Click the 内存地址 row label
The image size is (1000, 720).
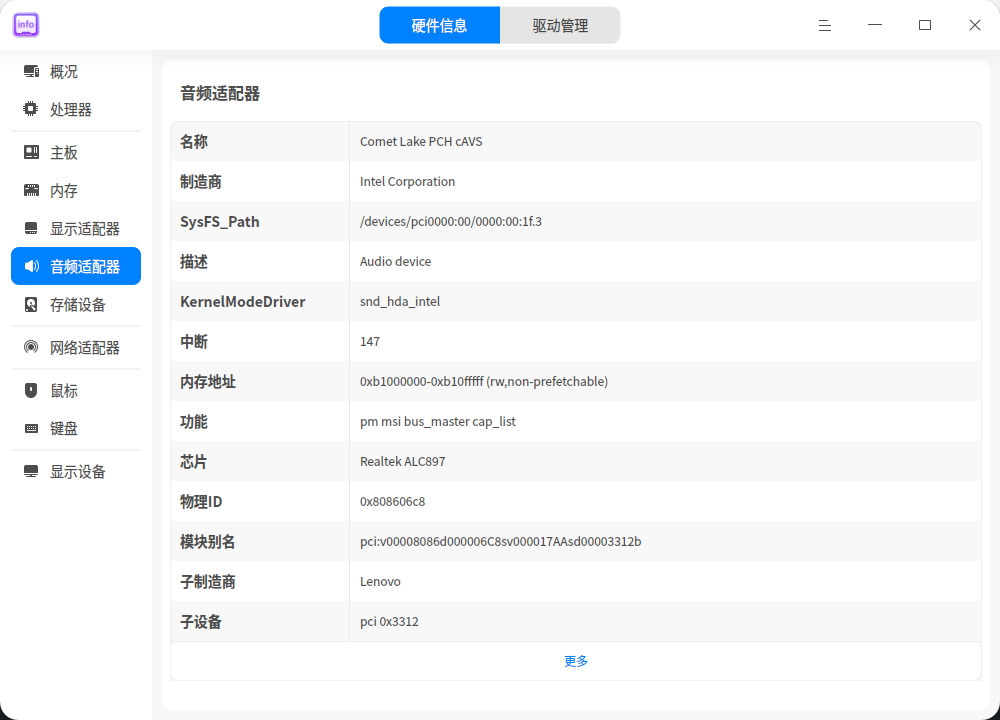click(207, 381)
